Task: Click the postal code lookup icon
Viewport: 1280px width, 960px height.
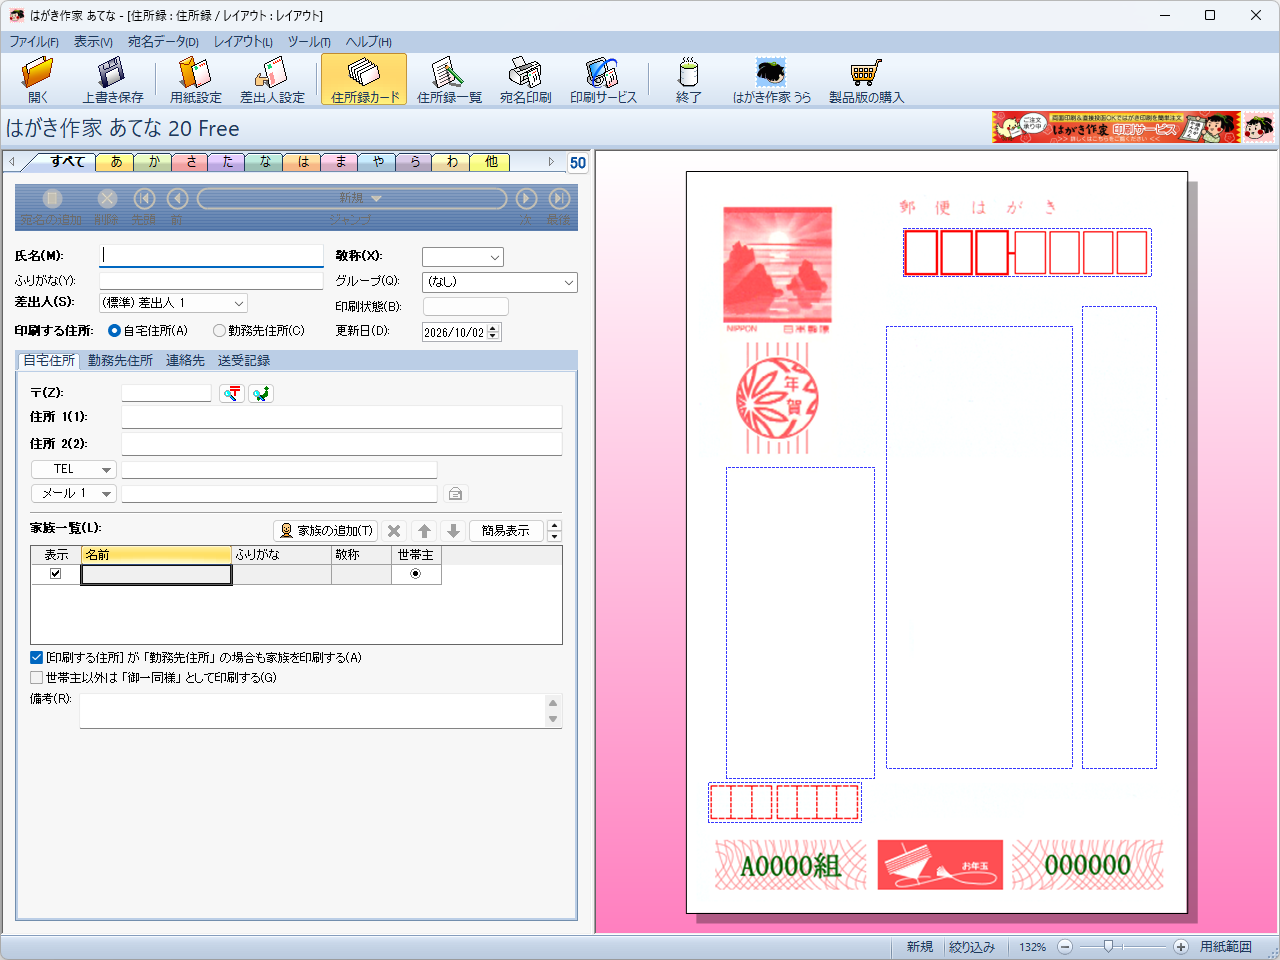Action: click(x=232, y=393)
